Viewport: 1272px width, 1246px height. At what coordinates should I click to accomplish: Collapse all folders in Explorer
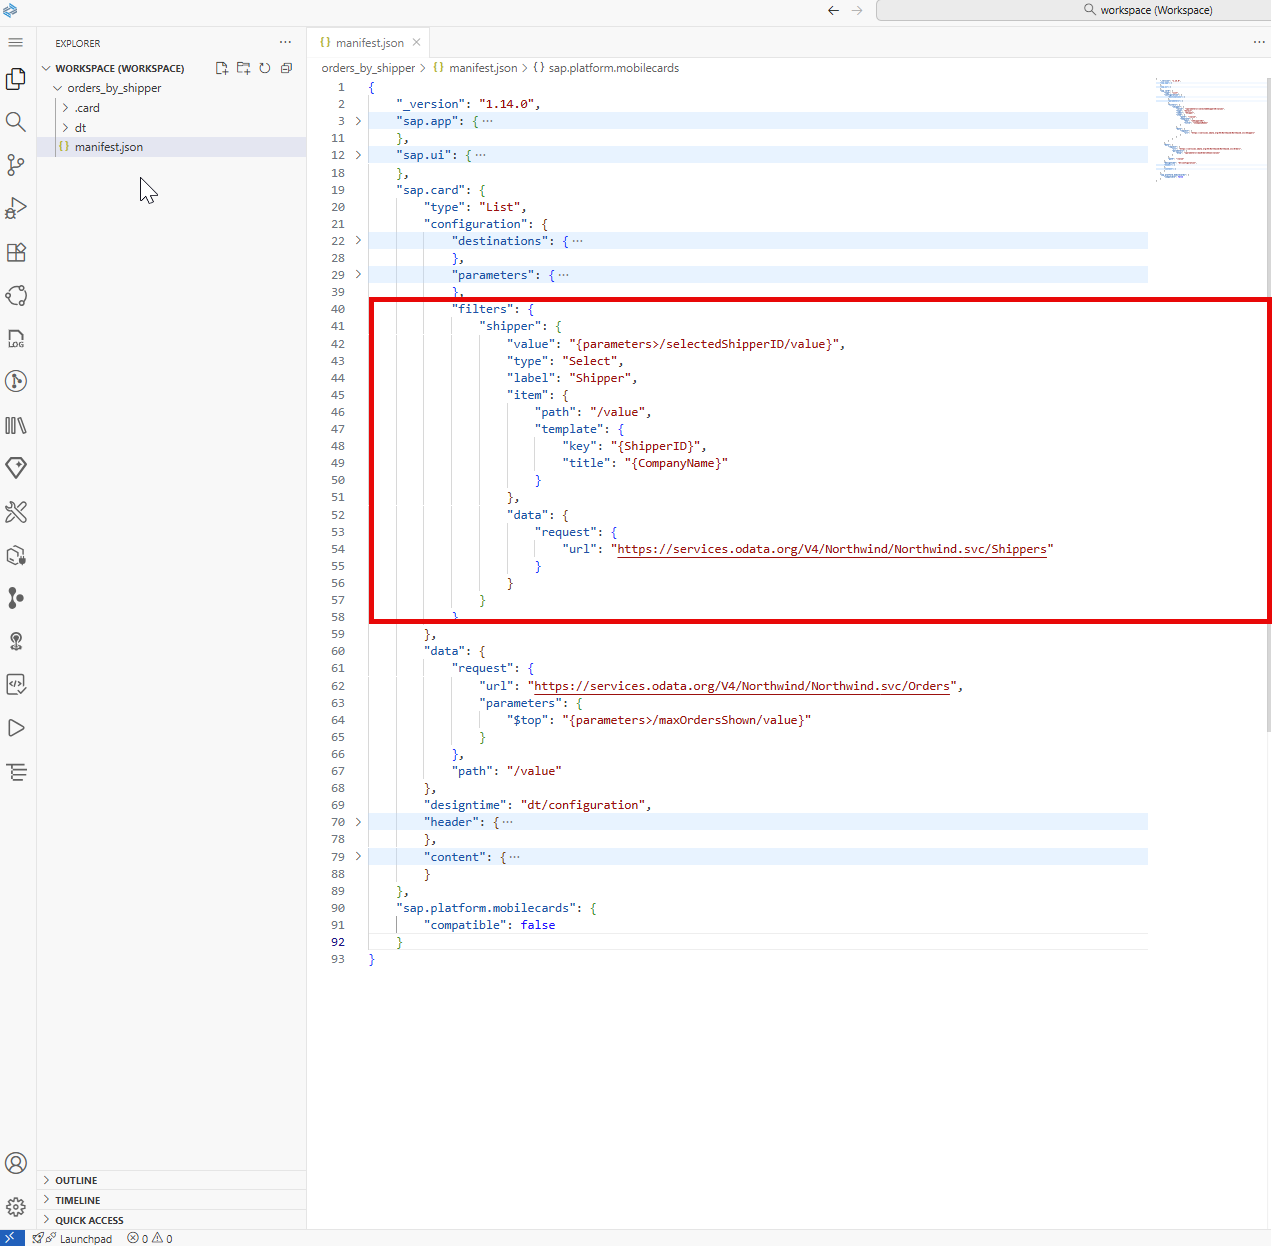[286, 68]
